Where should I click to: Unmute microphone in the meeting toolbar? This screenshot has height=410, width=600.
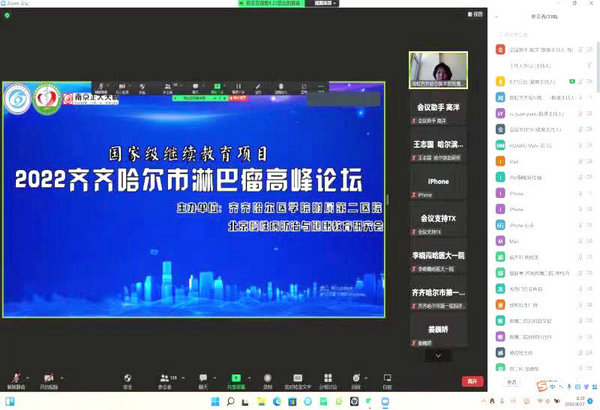tap(15, 378)
